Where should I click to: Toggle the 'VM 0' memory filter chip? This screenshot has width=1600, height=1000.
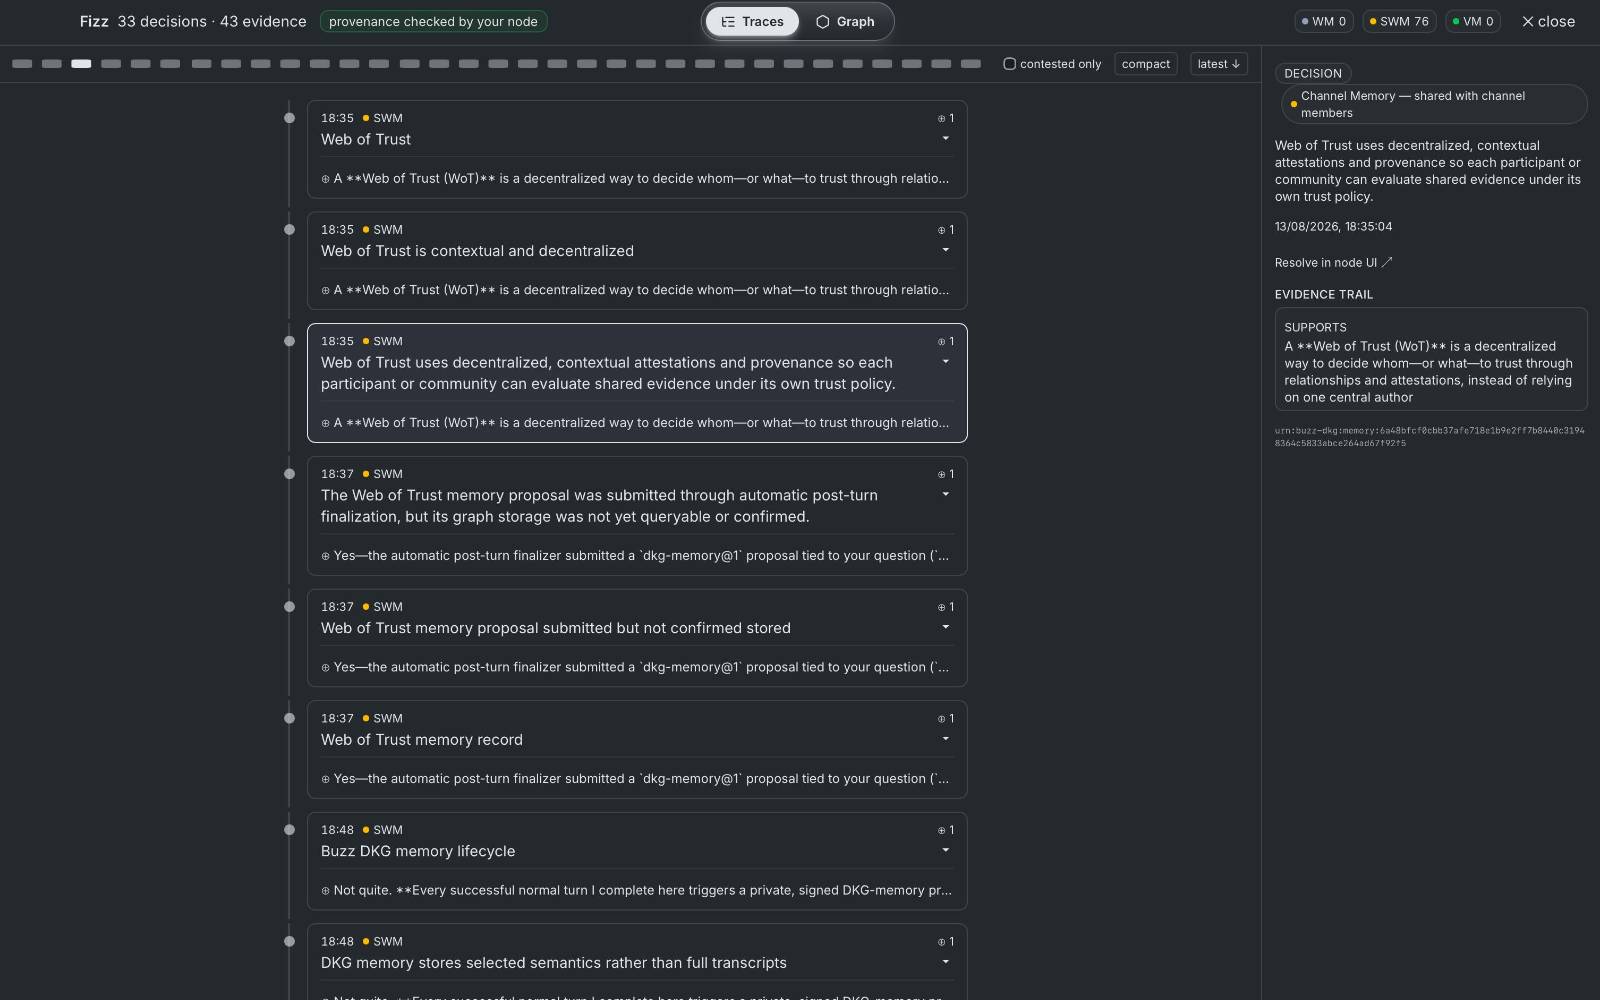(1473, 21)
